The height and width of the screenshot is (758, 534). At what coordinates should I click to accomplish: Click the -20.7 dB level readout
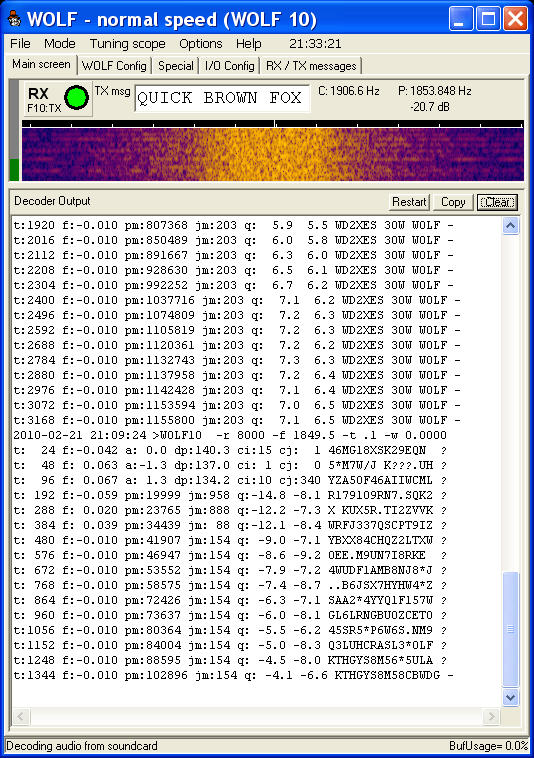click(430, 106)
